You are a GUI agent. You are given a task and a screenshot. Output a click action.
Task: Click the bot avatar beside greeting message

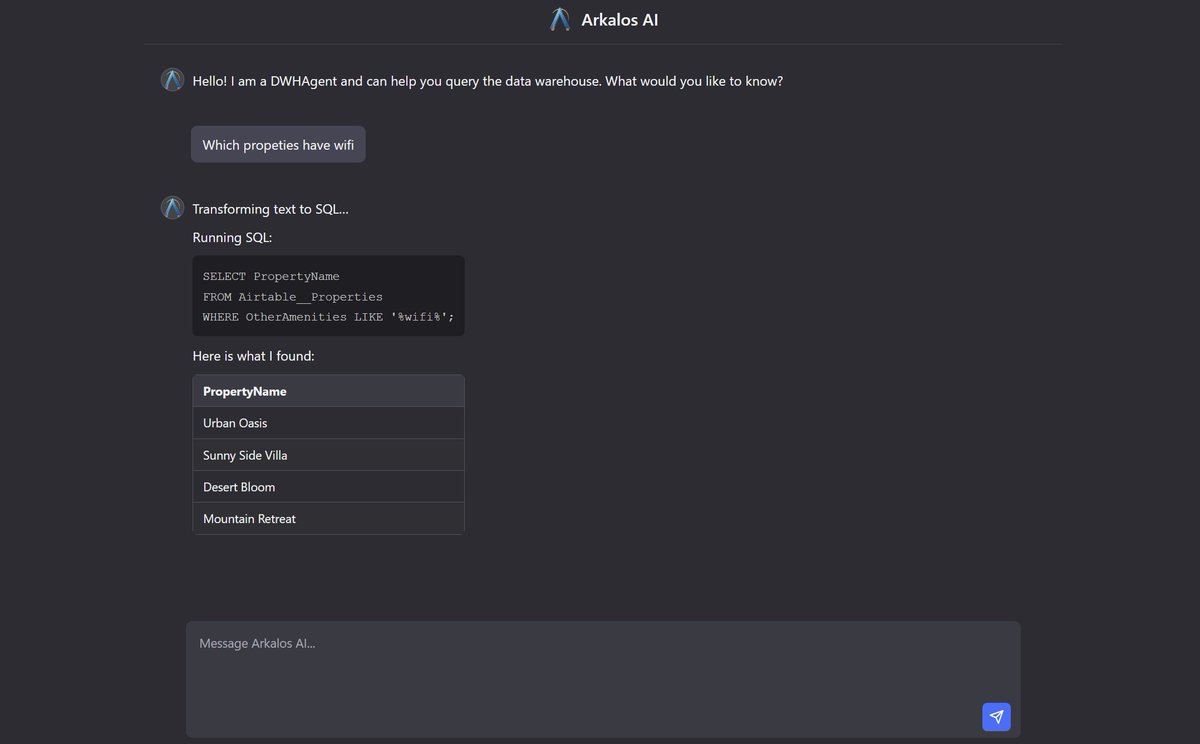coord(173,80)
